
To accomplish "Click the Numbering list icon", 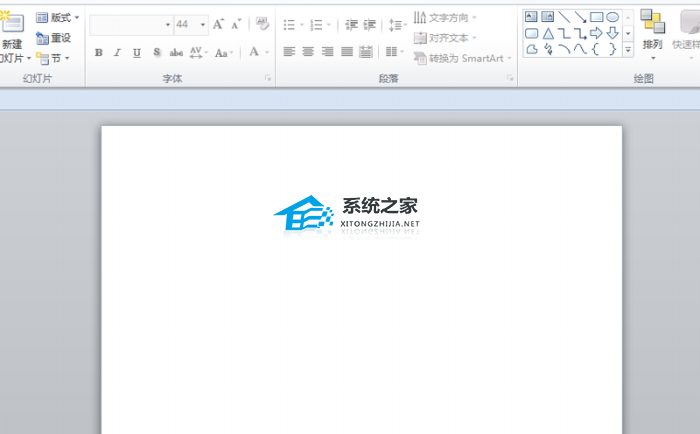I will [316, 25].
